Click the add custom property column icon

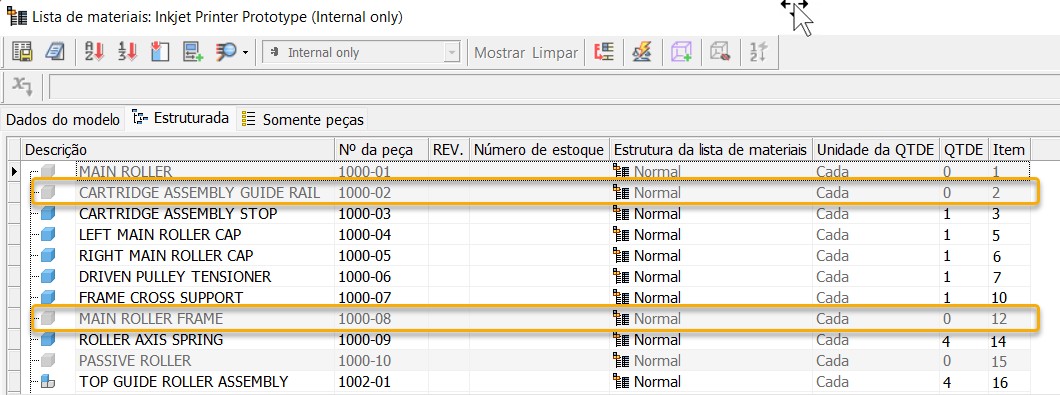[x=193, y=52]
